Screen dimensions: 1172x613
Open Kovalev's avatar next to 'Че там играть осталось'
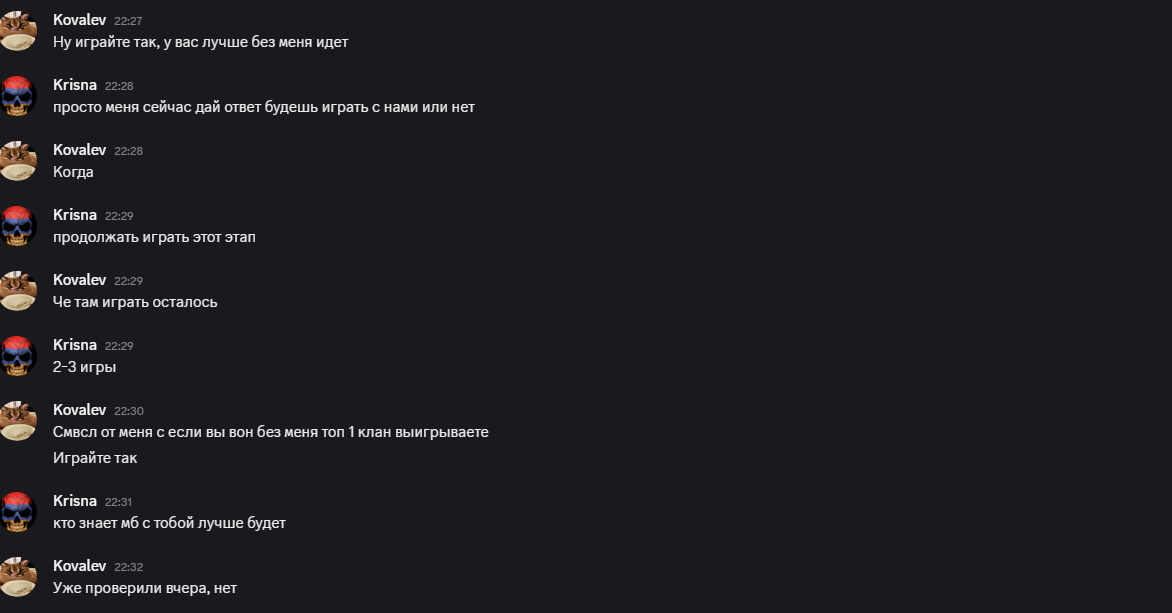coord(17,292)
